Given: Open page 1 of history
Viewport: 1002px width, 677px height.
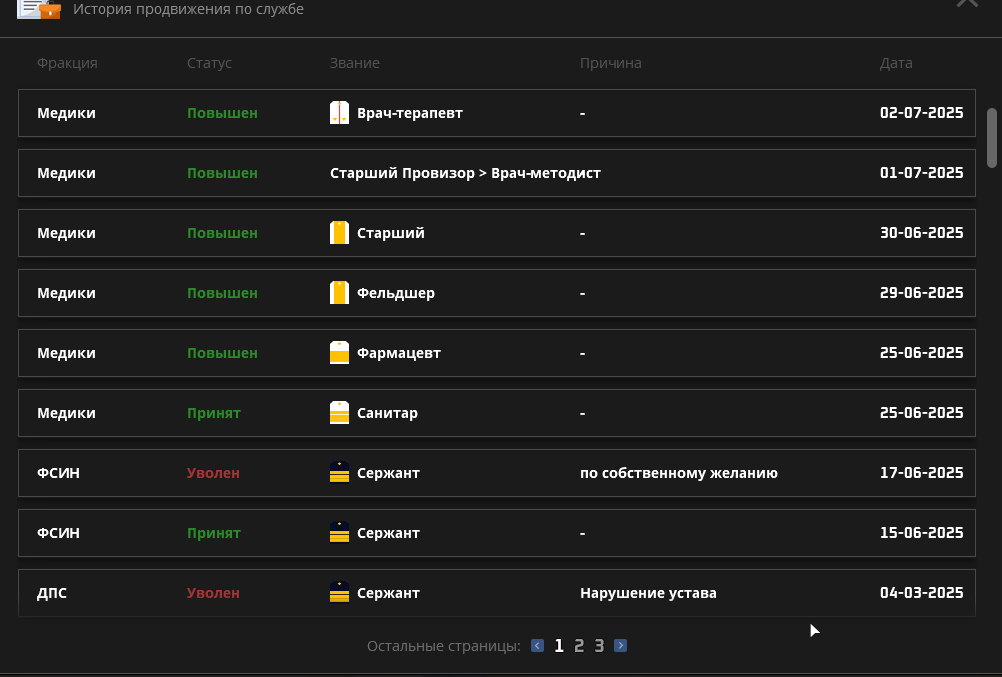Looking at the screenshot, I should (559, 646).
